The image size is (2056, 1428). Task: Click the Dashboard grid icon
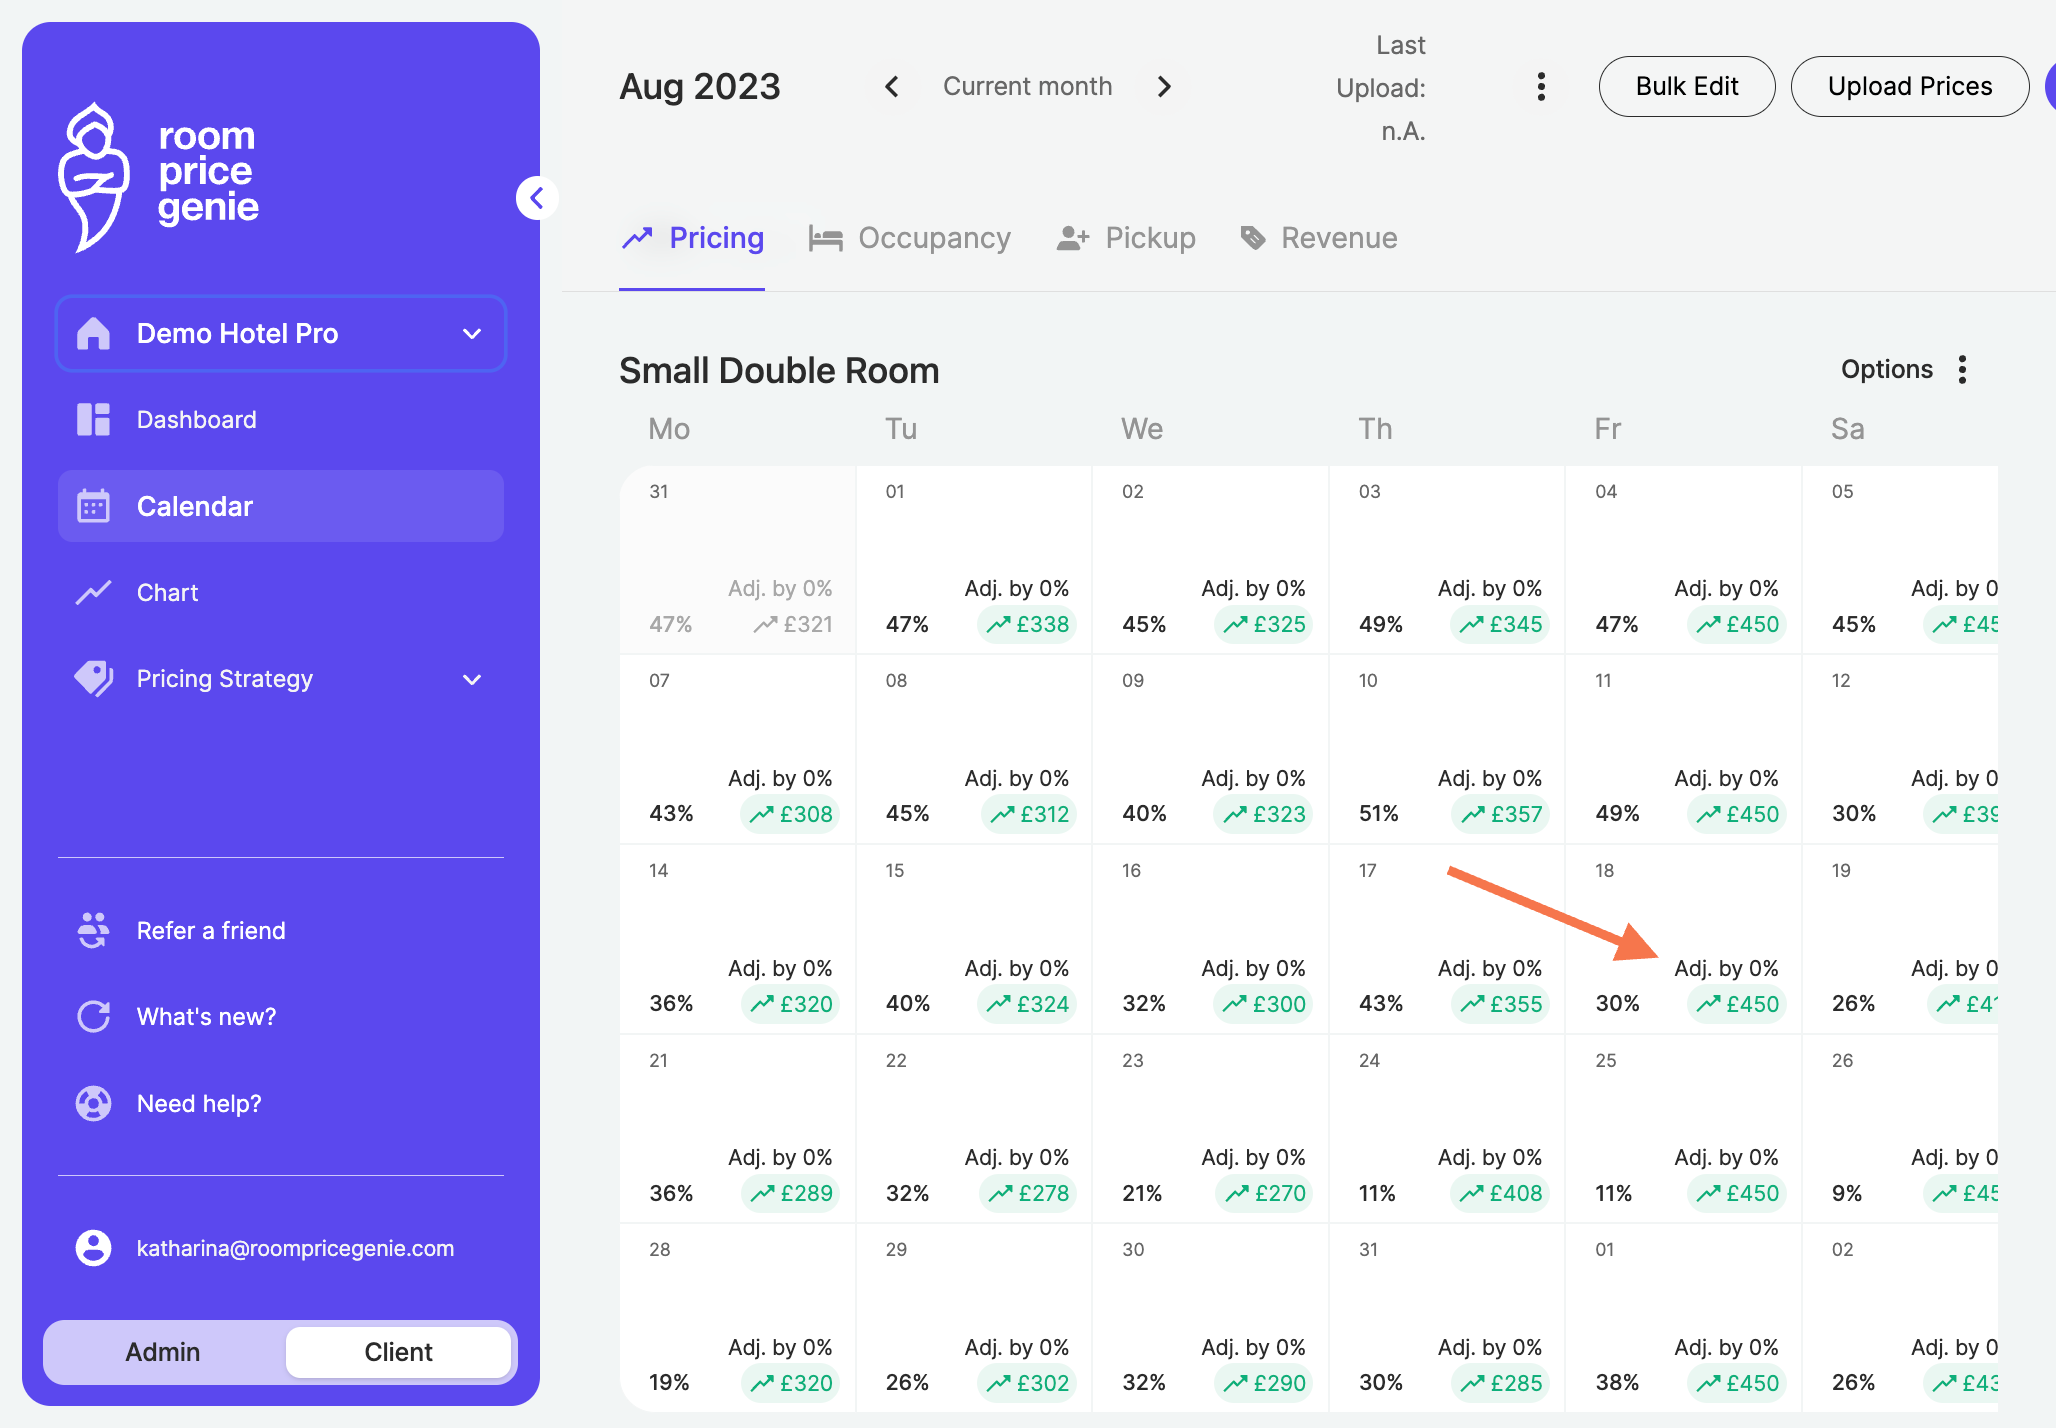click(x=93, y=419)
